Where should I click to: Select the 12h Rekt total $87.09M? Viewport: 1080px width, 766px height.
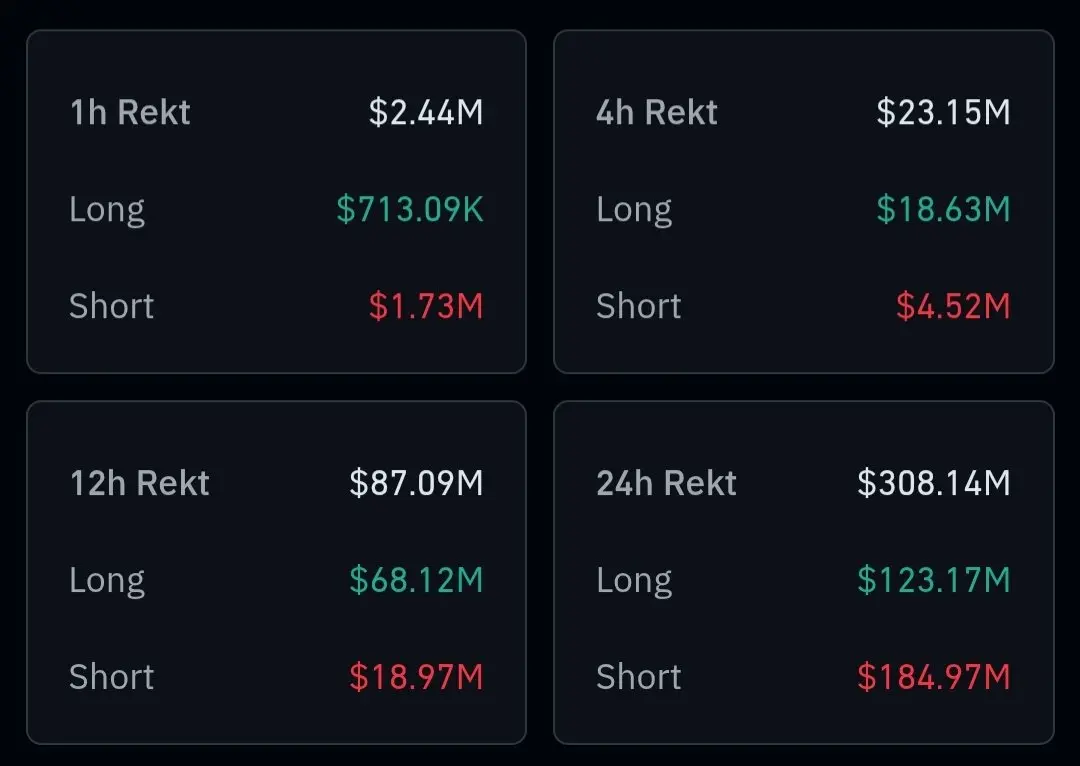(x=417, y=483)
